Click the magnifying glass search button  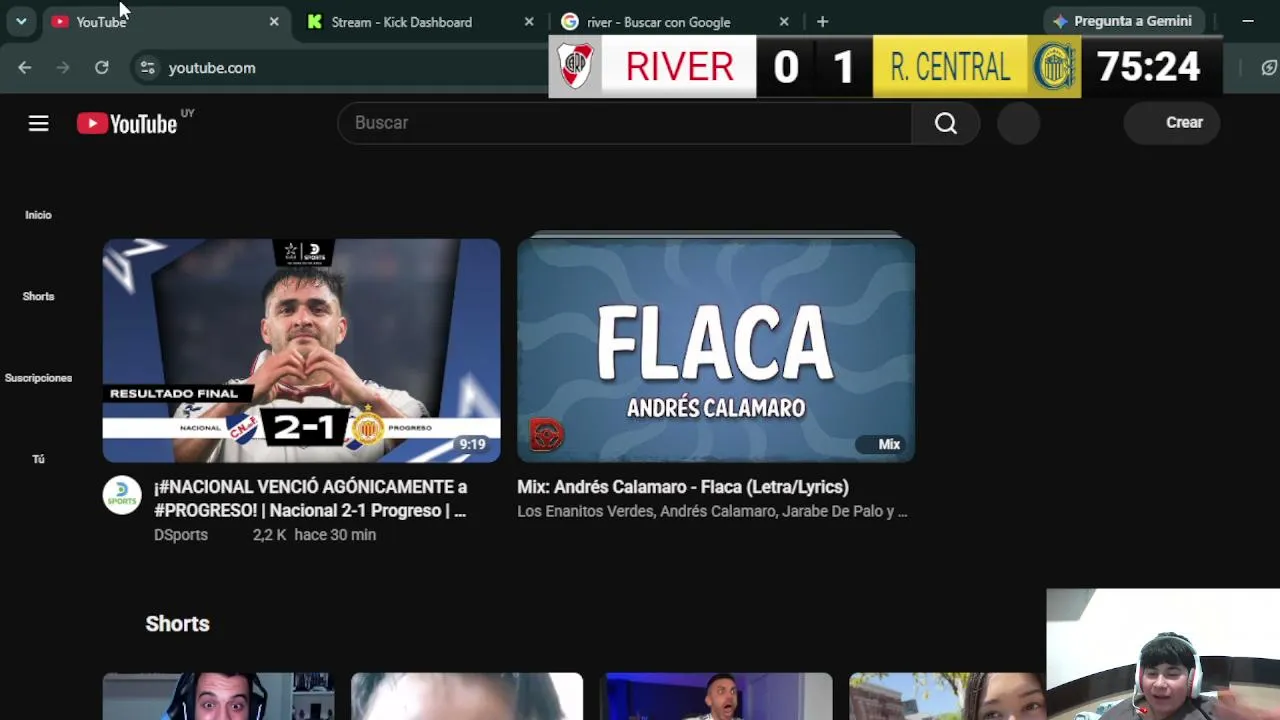click(x=946, y=123)
